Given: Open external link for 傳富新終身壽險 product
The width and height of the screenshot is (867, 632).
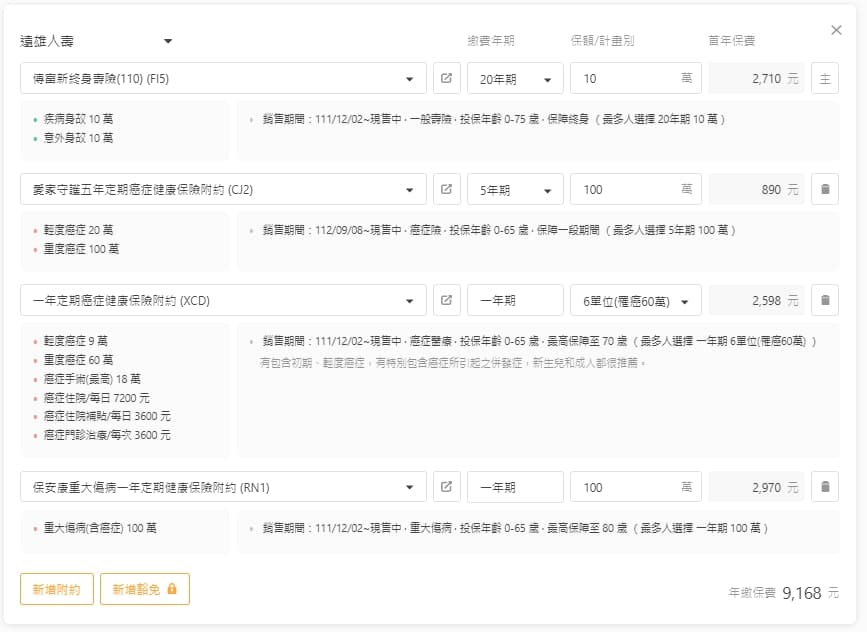Looking at the screenshot, I should [446, 79].
